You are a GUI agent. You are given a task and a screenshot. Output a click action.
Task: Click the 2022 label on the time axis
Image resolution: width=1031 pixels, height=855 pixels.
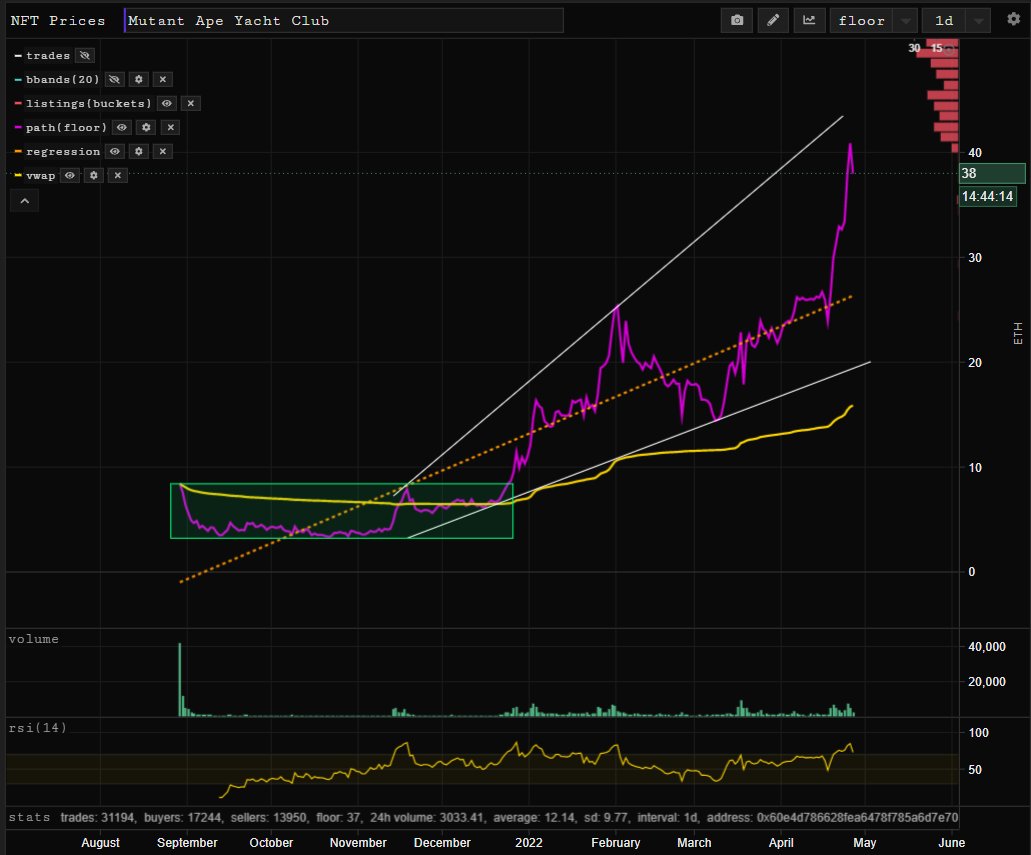529,843
